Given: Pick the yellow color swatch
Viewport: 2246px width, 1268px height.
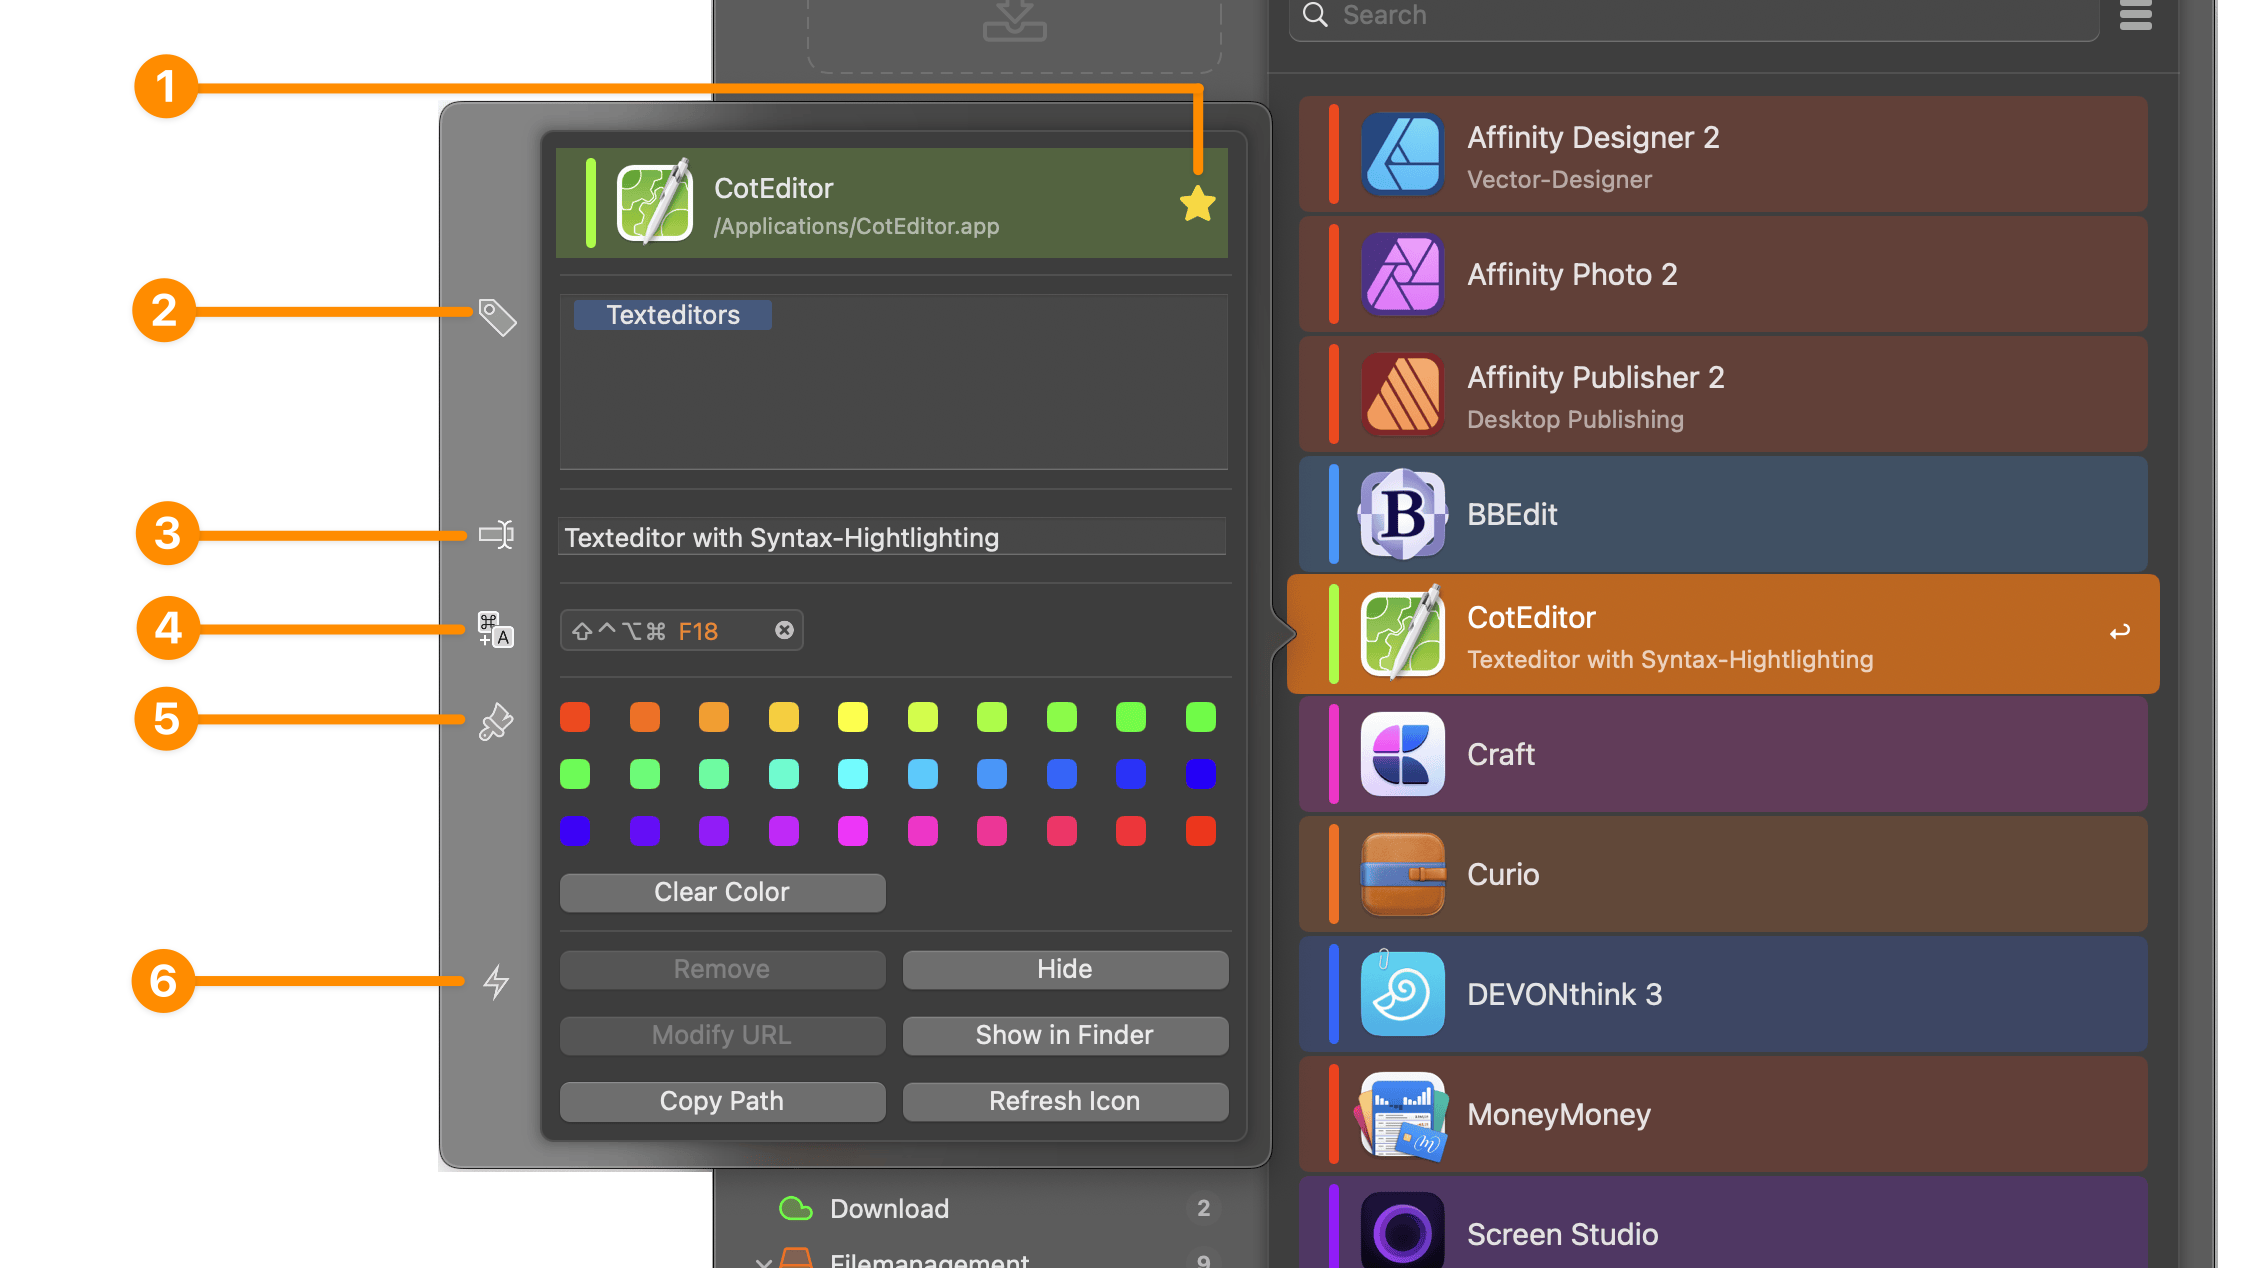Looking at the screenshot, I should (853, 717).
